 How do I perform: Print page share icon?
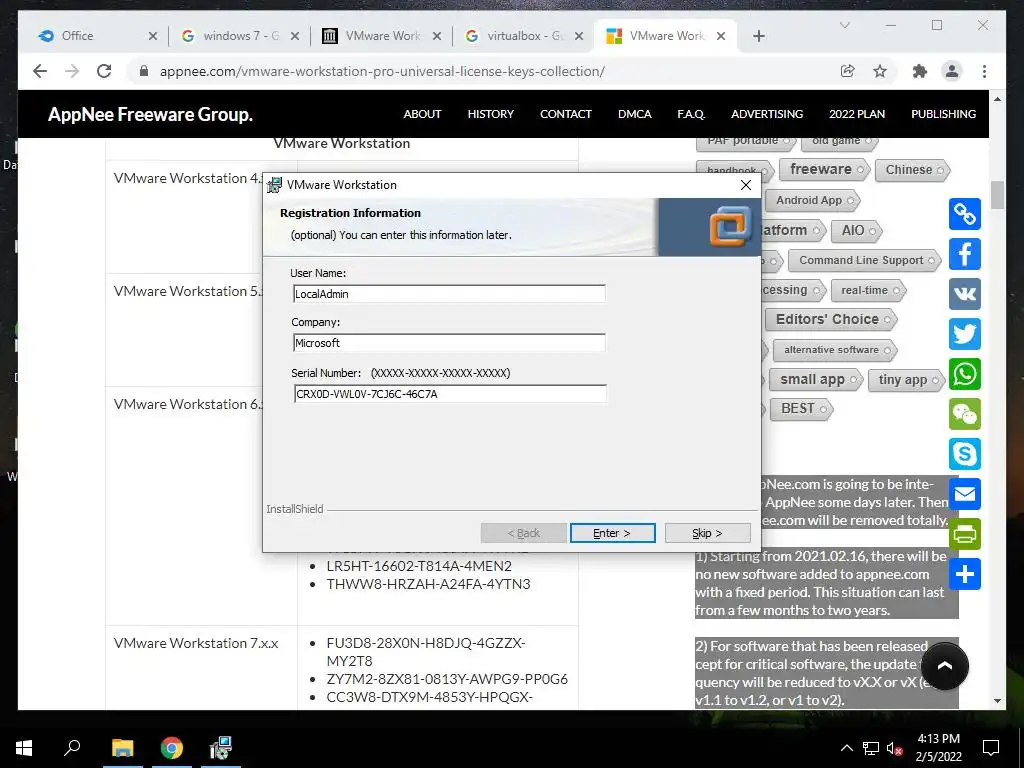pyautogui.click(x=965, y=534)
